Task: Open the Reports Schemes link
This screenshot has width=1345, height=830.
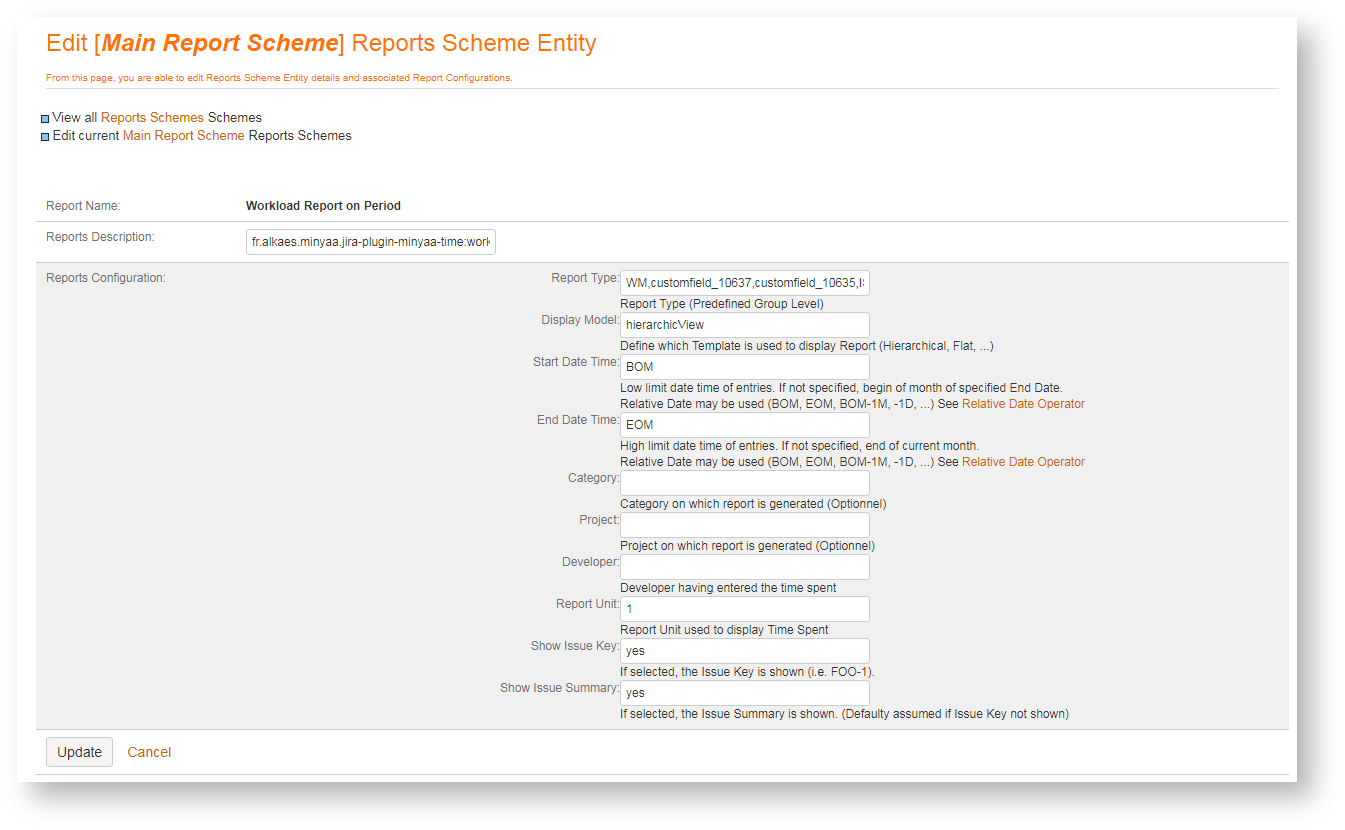Action: tap(152, 118)
